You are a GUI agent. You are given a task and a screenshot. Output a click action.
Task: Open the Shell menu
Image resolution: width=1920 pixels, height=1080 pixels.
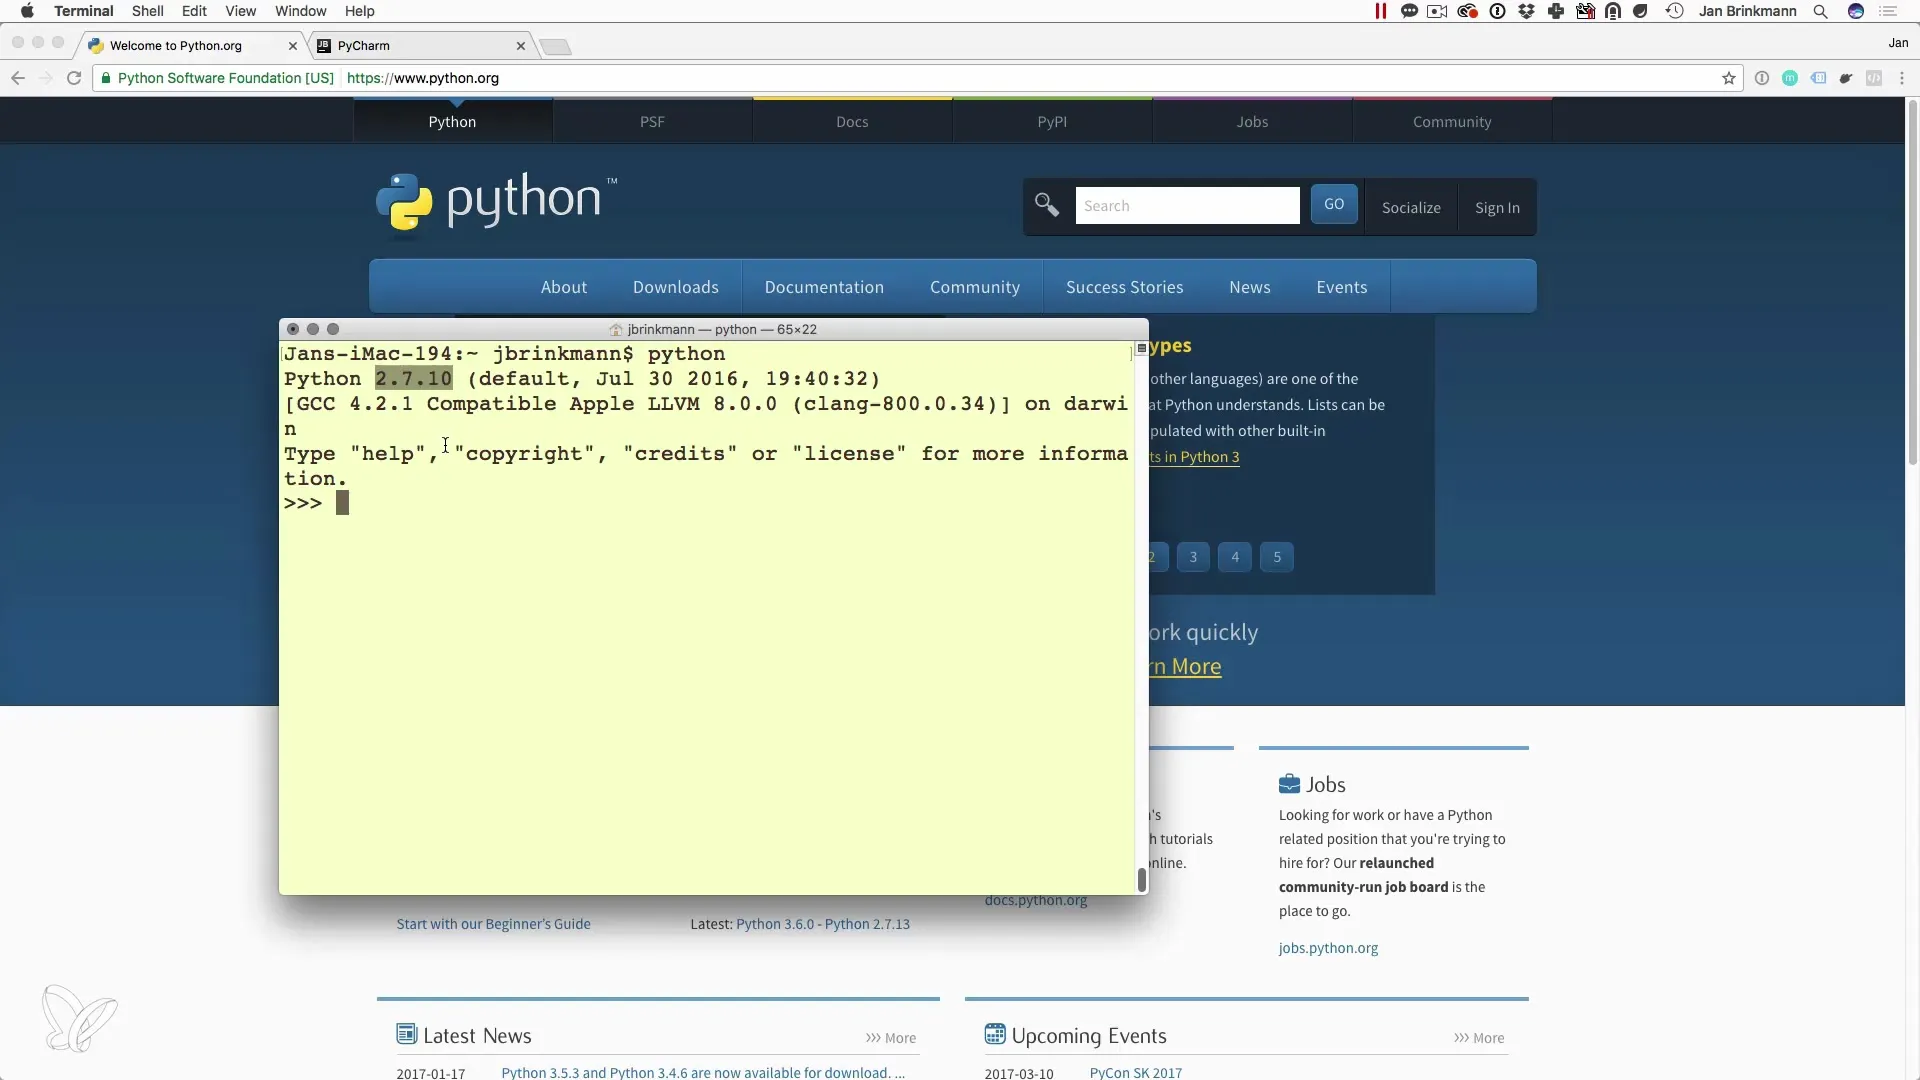pos(147,11)
